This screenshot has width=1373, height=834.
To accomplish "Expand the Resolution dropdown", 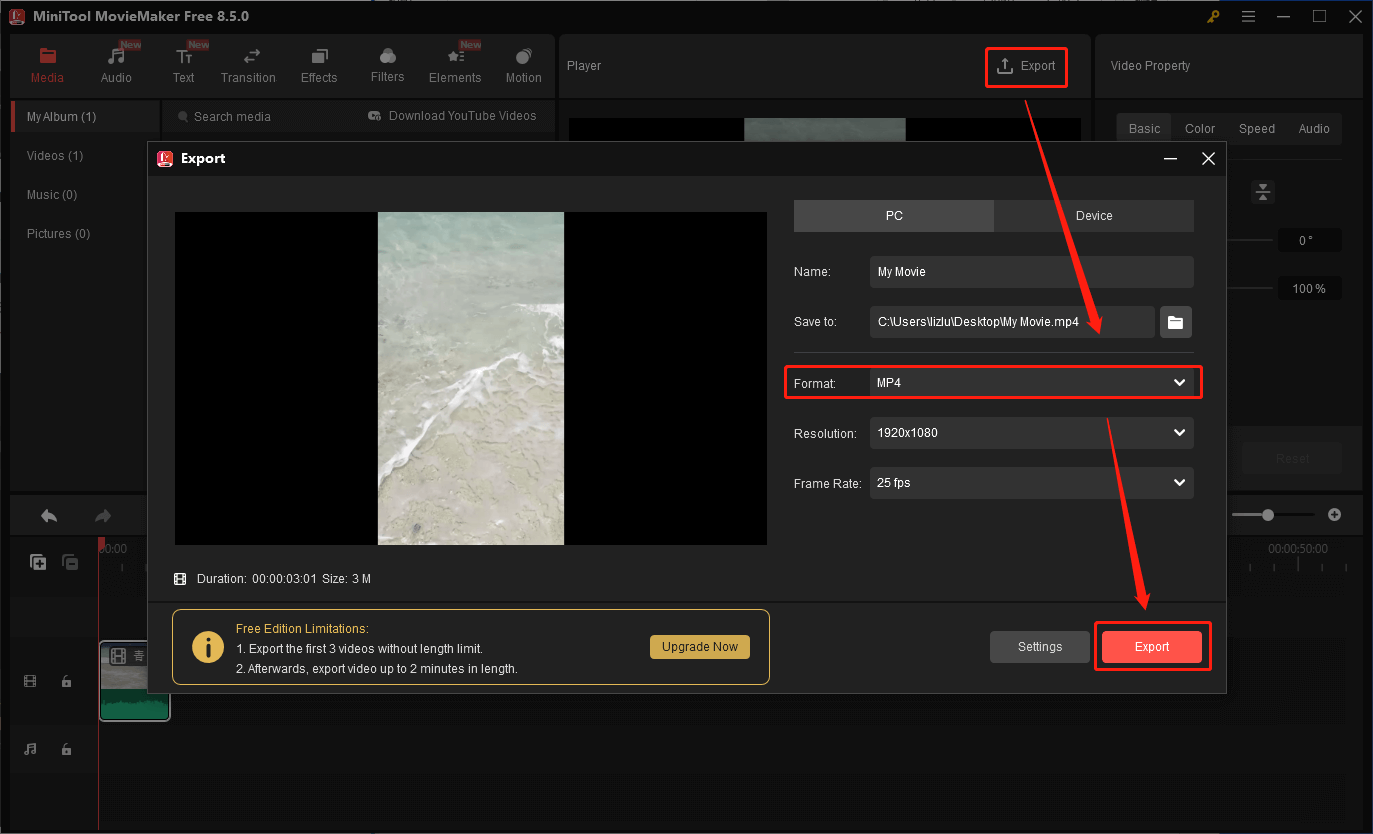I will point(1031,433).
